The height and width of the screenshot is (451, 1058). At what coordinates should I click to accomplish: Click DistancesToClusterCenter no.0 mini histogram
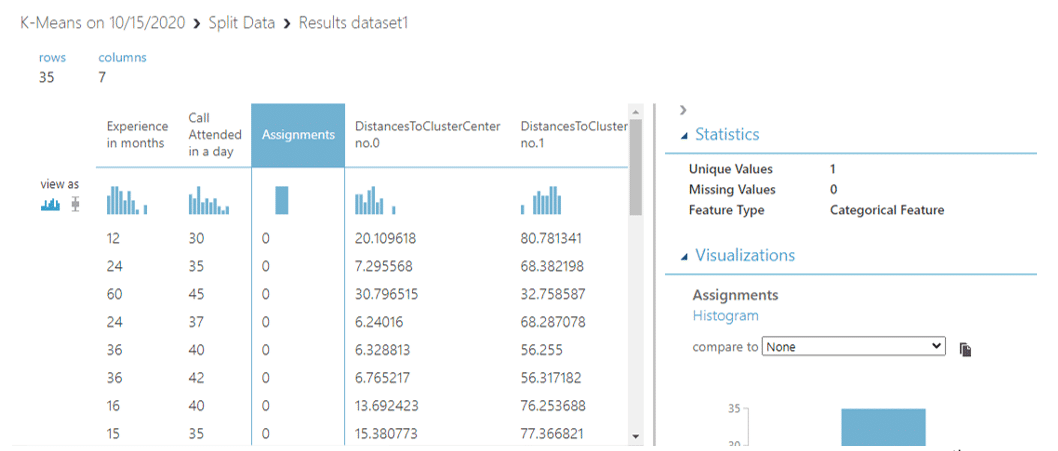pyautogui.click(x=375, y=201)
